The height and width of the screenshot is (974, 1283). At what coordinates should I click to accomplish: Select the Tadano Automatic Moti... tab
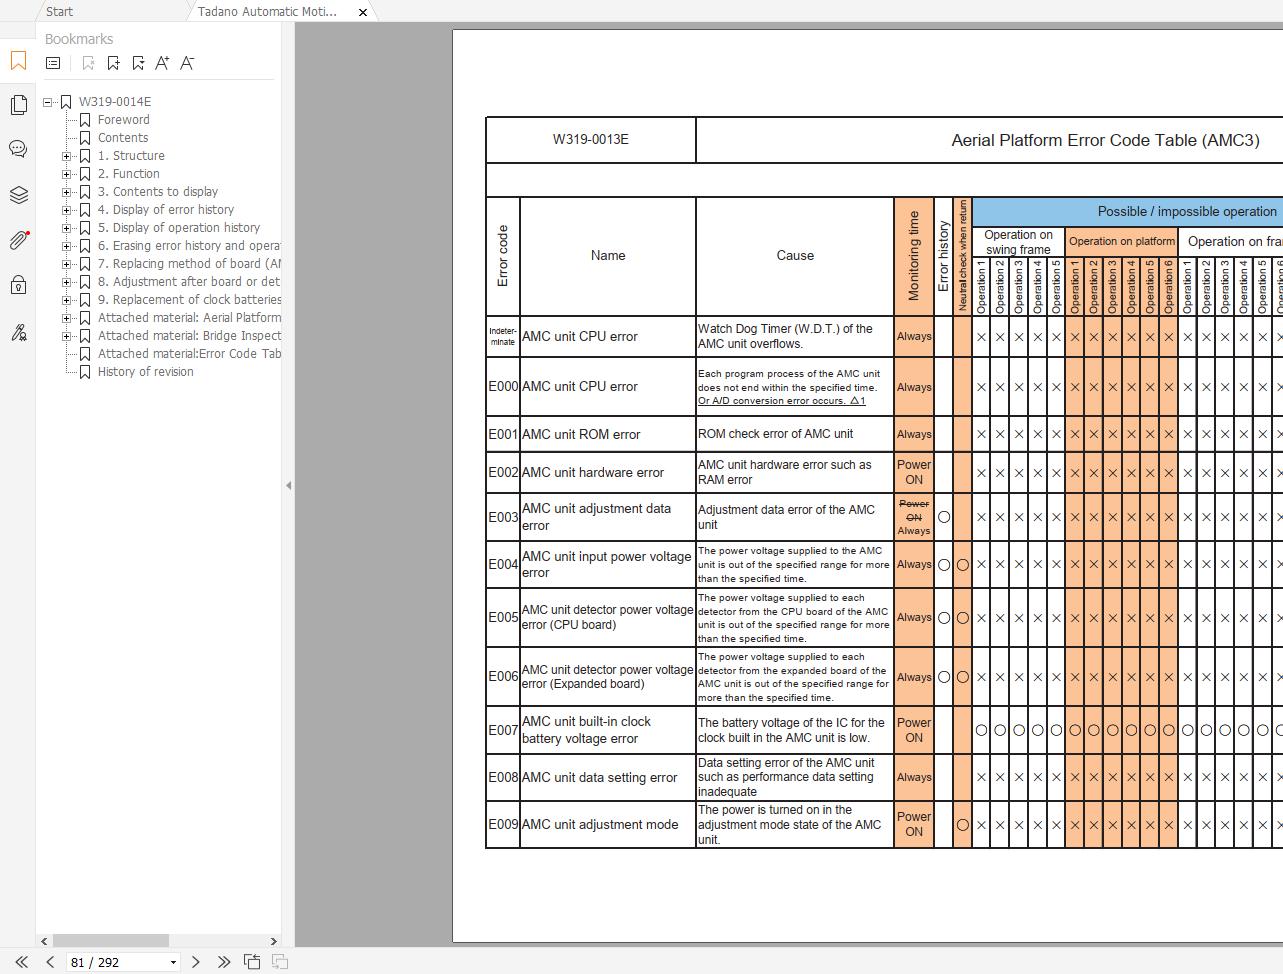pyautogui.click(x=267, y=12)
